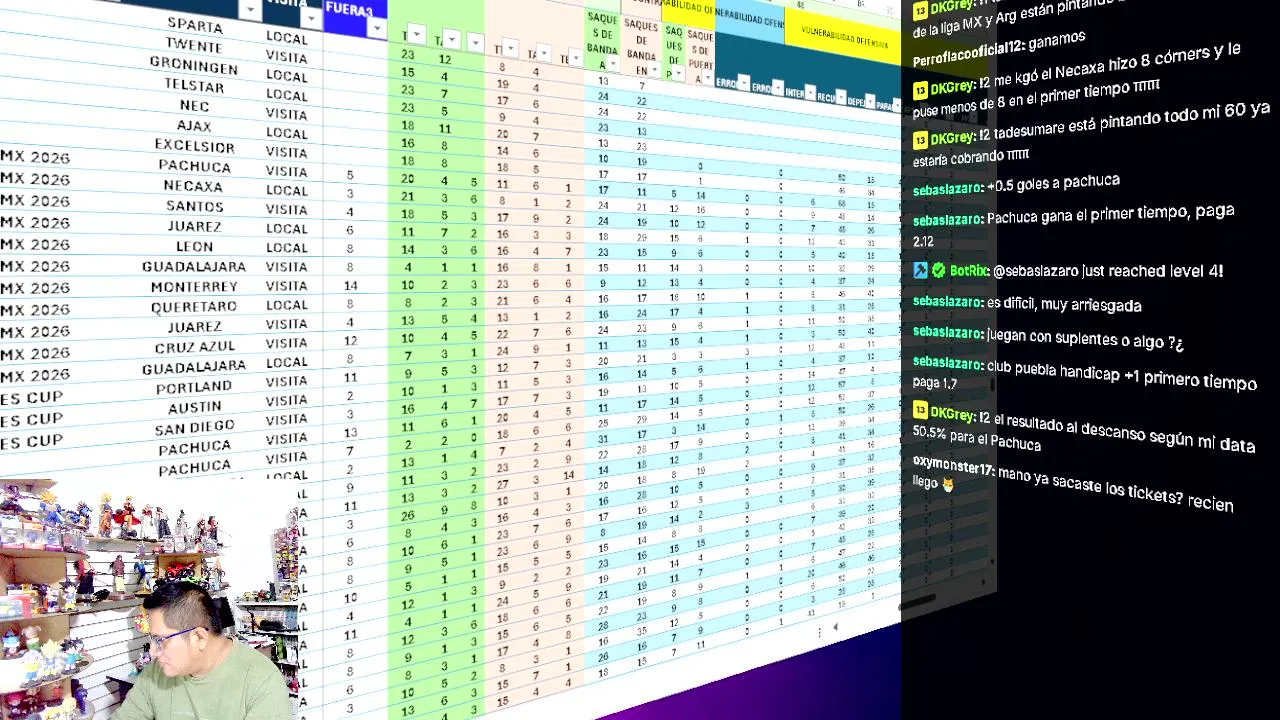The image size is (1280, 720).
Task: Select the LEON team cell
Action: pyautogui.click(x=194, y=246)
